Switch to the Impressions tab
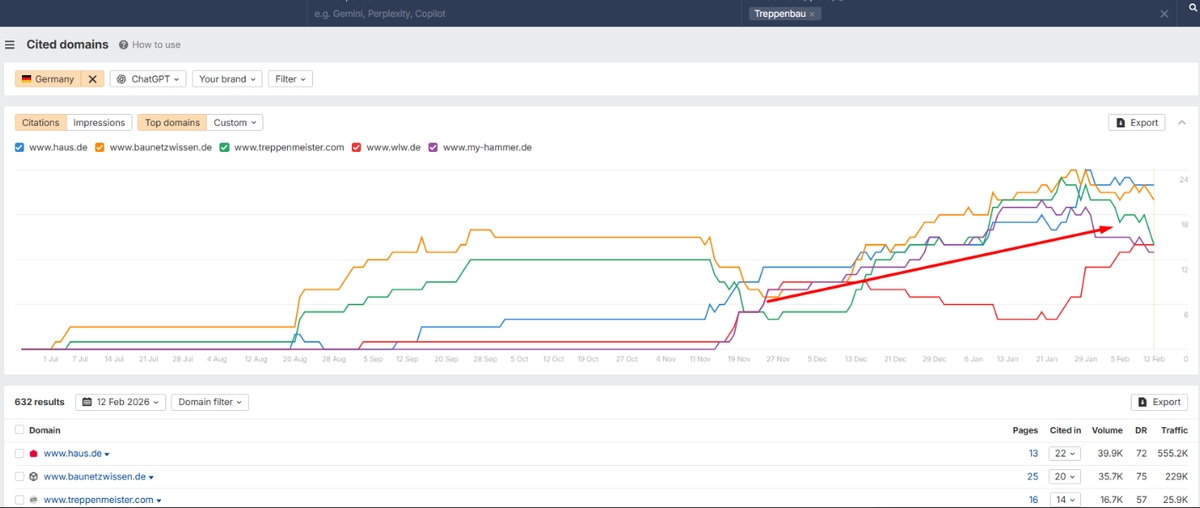The image size is (1200, 508). pyautogui.click(x=100, y=123)
